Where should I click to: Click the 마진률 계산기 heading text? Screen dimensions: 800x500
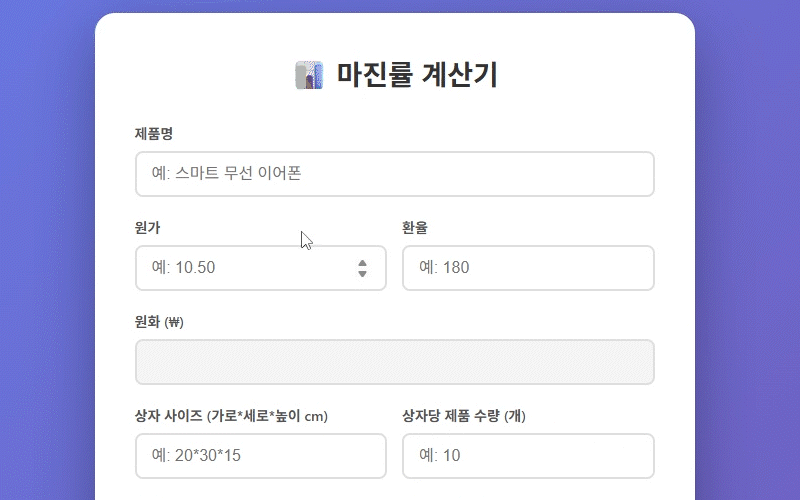pyautogui.click(x=417, y=75)
